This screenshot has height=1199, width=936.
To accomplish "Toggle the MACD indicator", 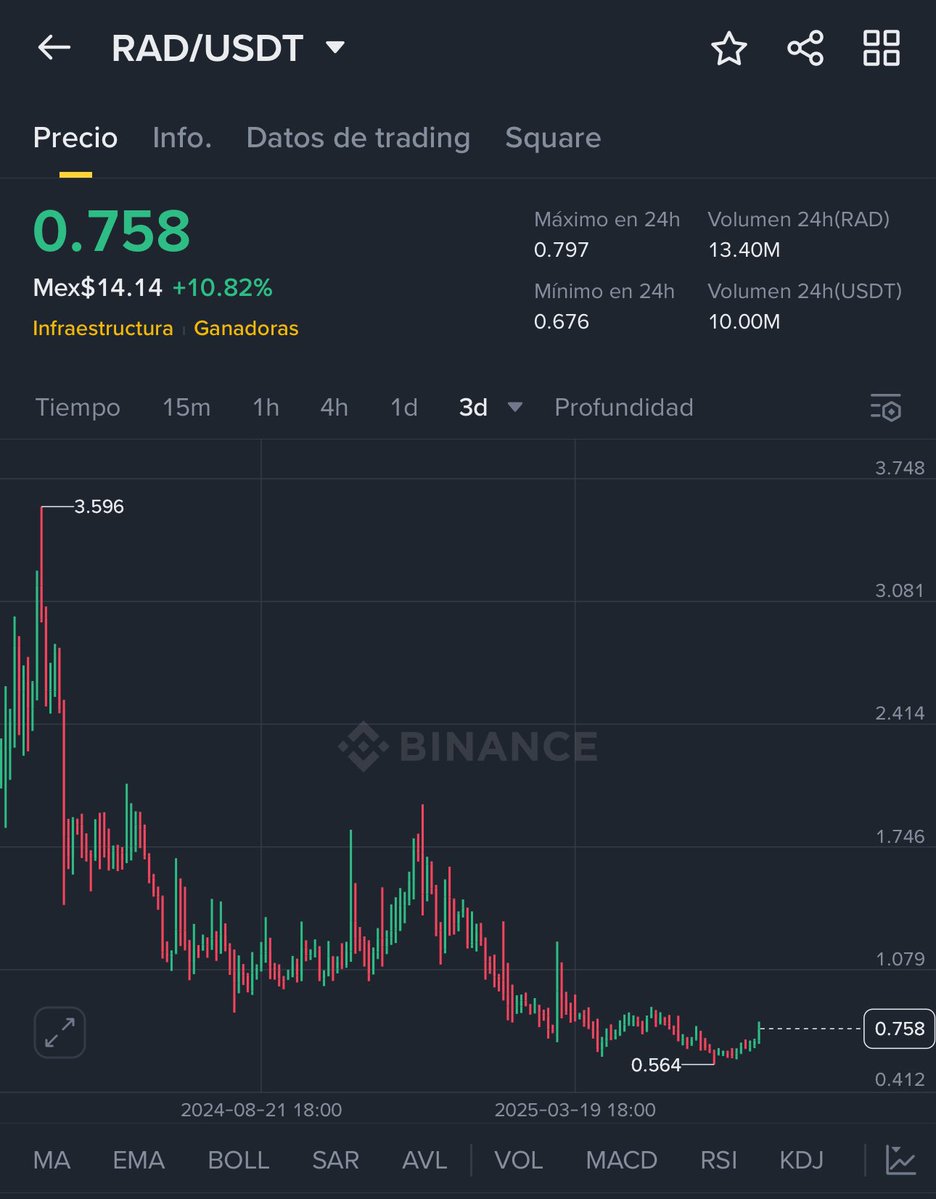I will coord(621,1160).
